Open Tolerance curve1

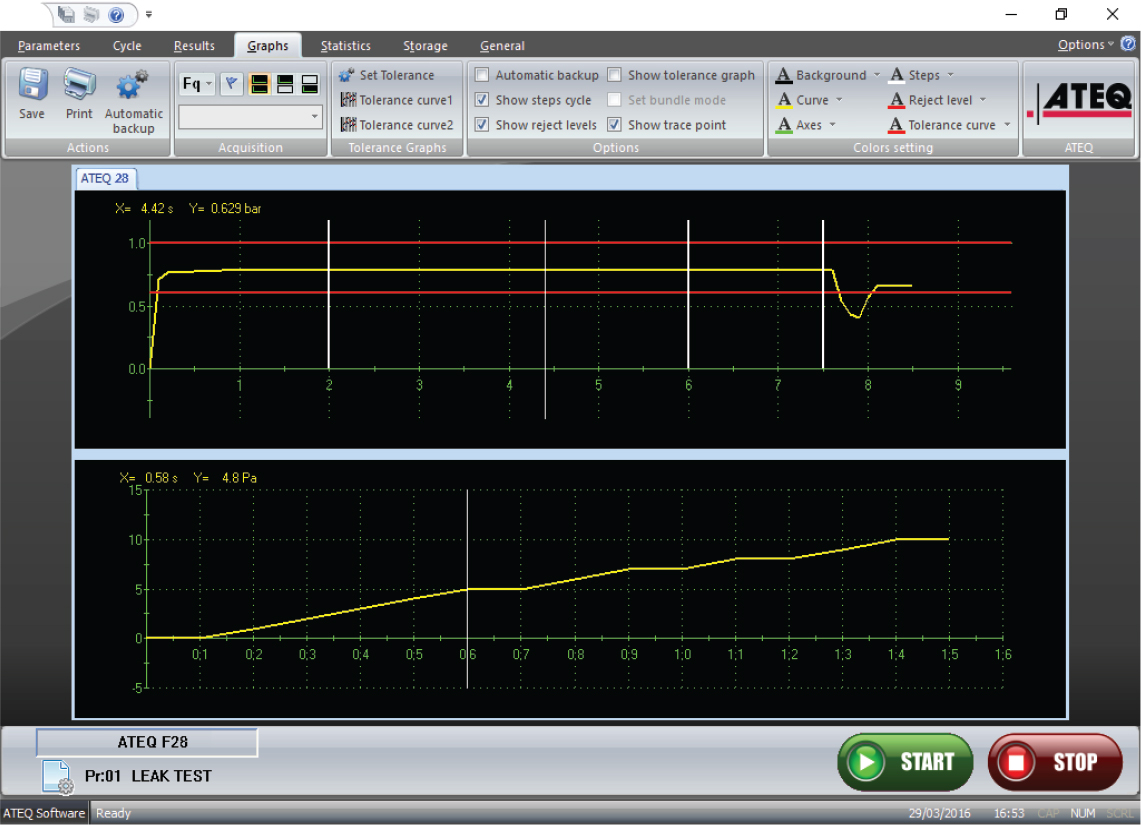397,100
